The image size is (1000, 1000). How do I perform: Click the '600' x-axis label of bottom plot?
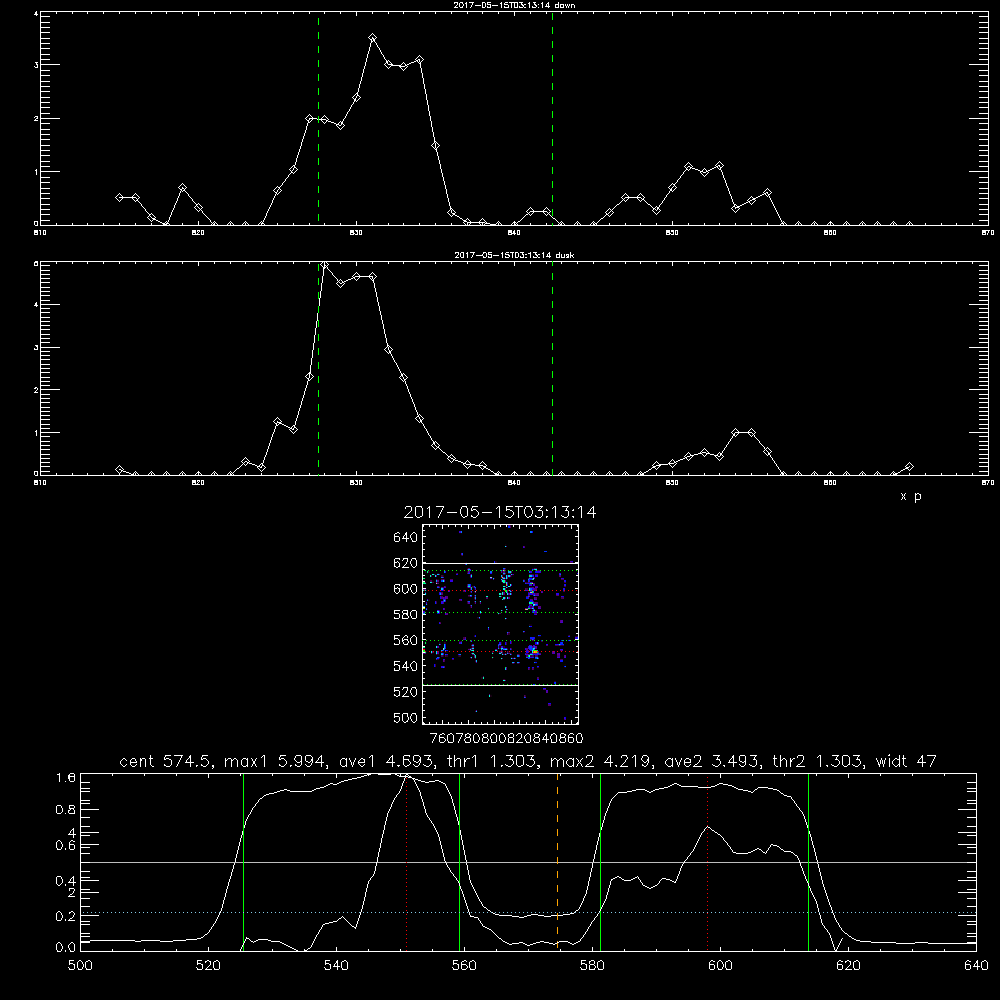pyautogui.click(x=720, y=966)
